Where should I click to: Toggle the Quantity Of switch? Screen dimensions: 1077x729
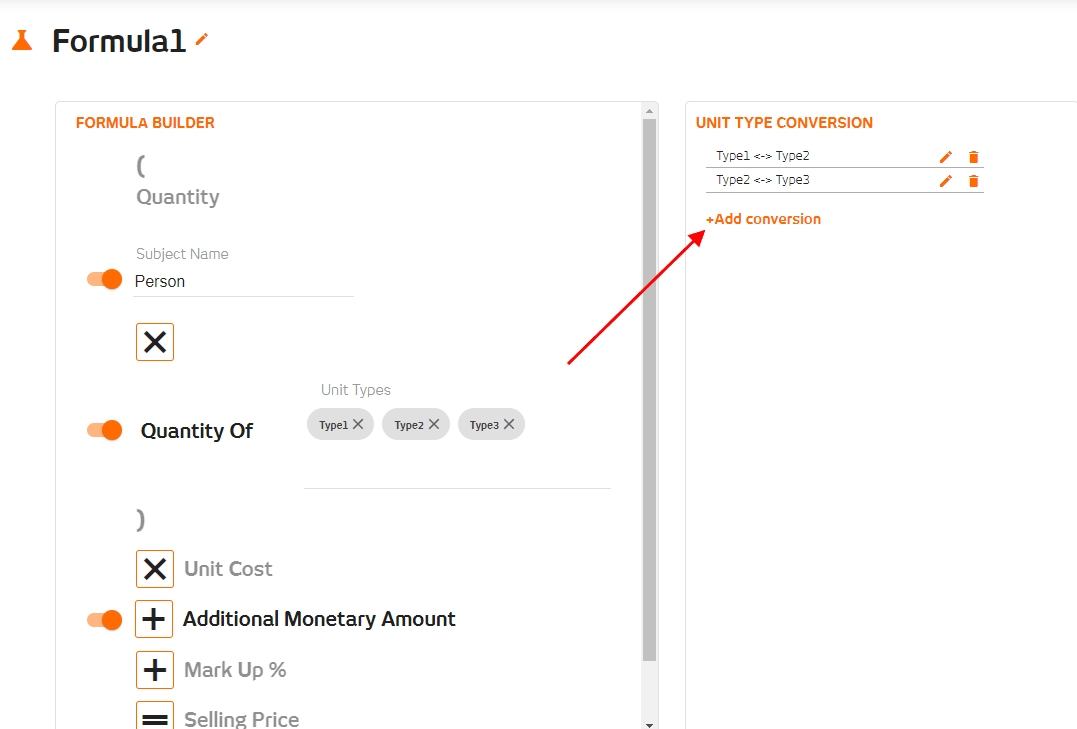104,430
